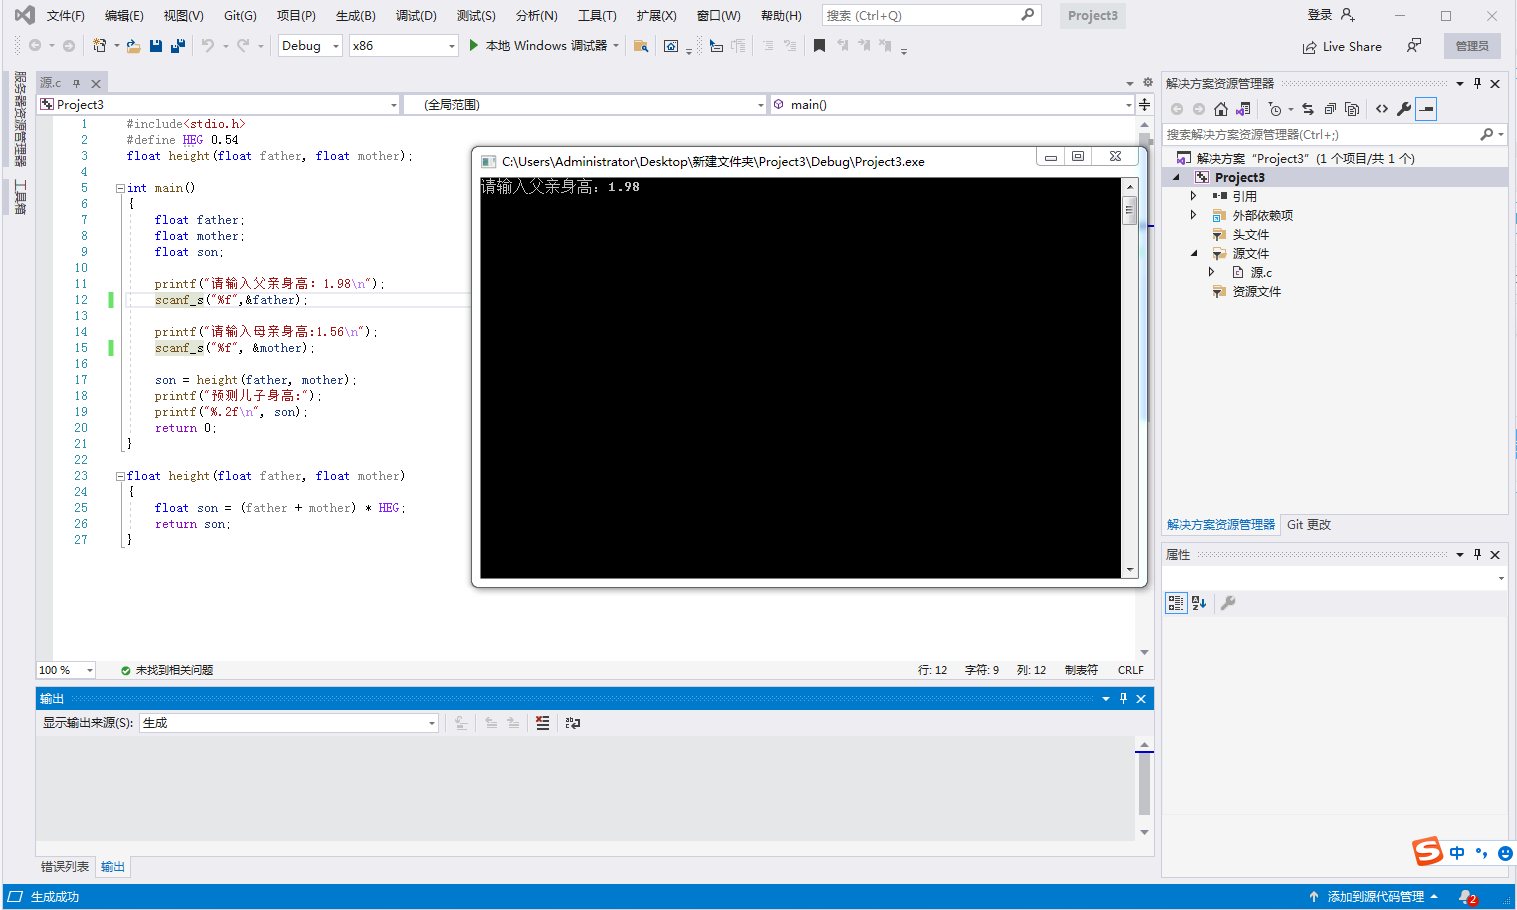1517x910 pixels.
Task: Click the 登录 sign-in button
Action: tap(1331, 15)
